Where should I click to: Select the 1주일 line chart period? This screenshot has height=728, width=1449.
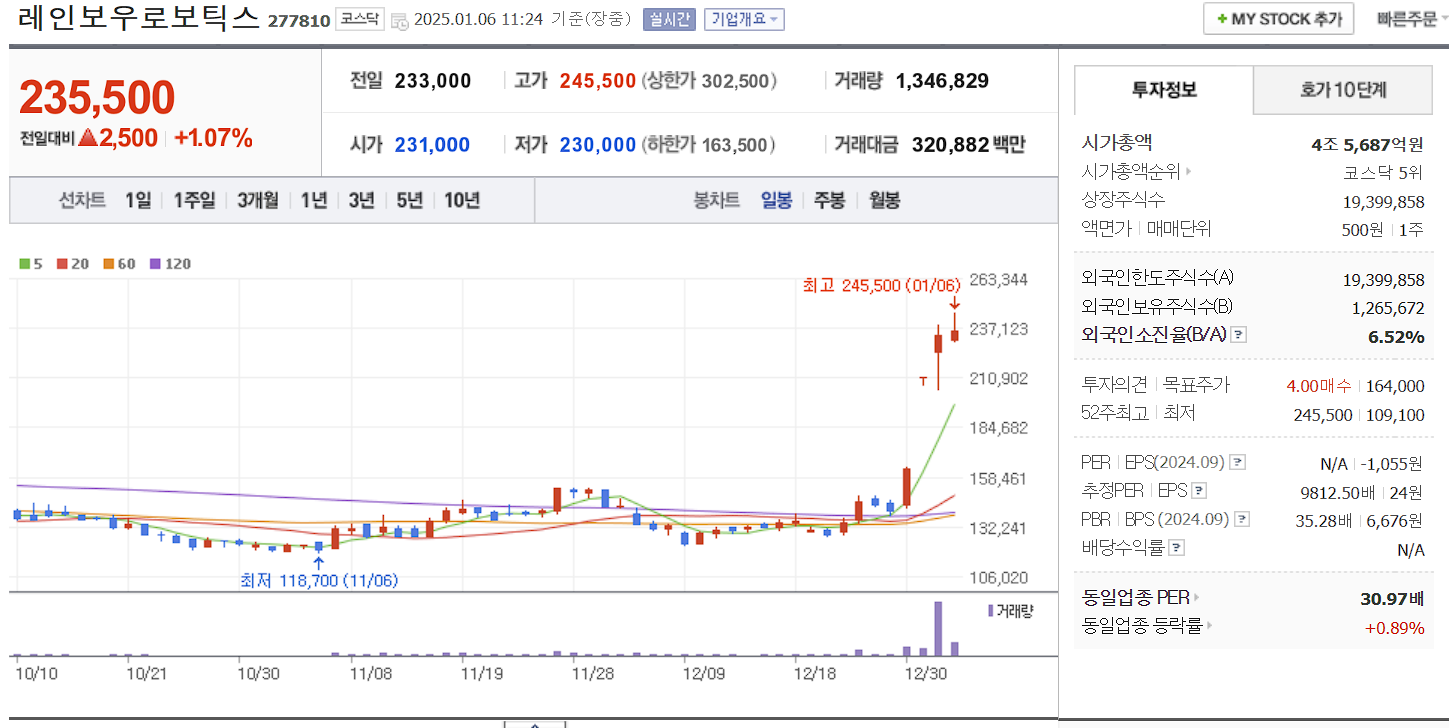tap(194, 201)
